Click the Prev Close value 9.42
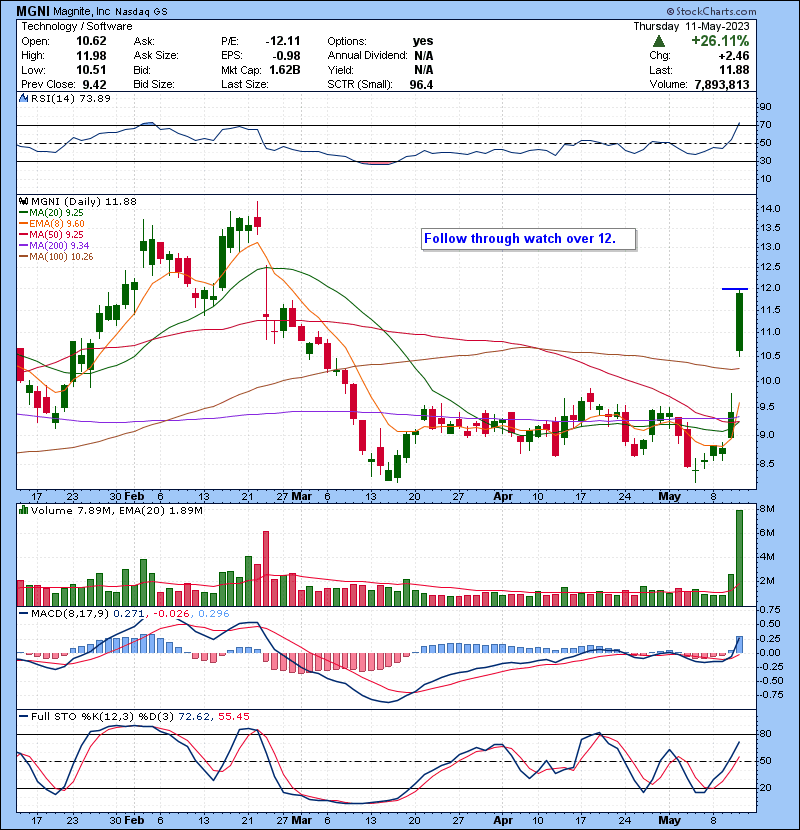The height and width of the screenshot is (830, 800). click(94, 84)
